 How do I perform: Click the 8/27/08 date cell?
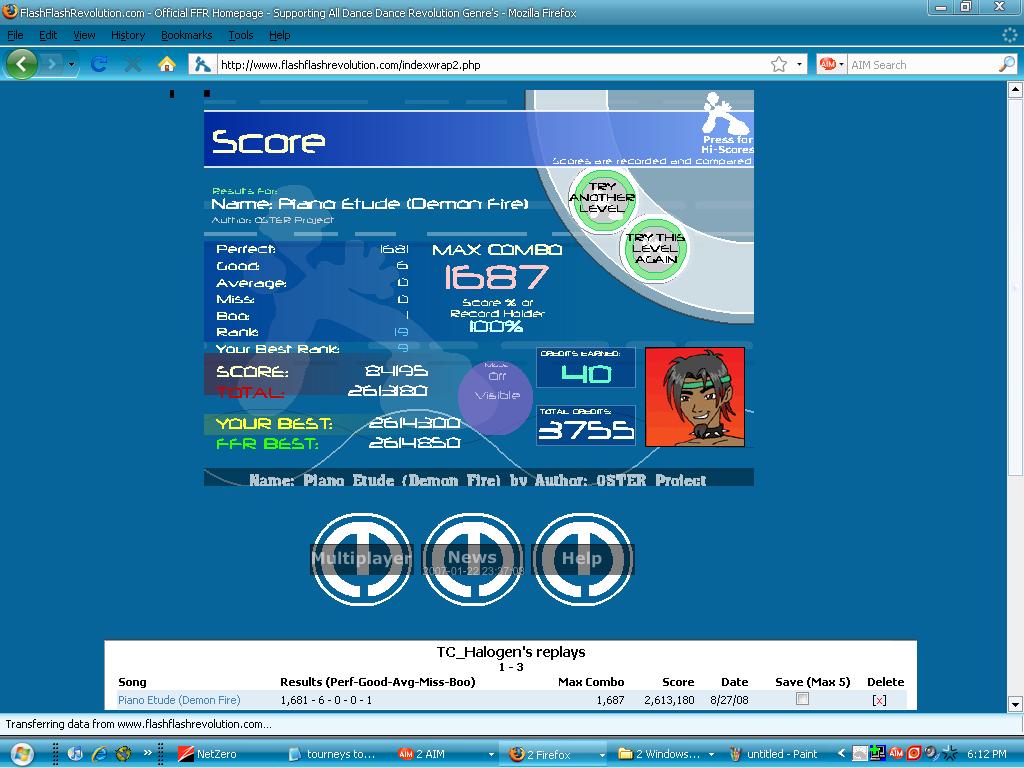(x=729, y=700)
